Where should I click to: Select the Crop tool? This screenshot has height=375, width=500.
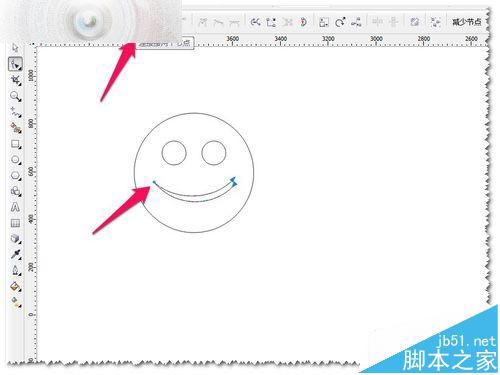click(15, 80)
